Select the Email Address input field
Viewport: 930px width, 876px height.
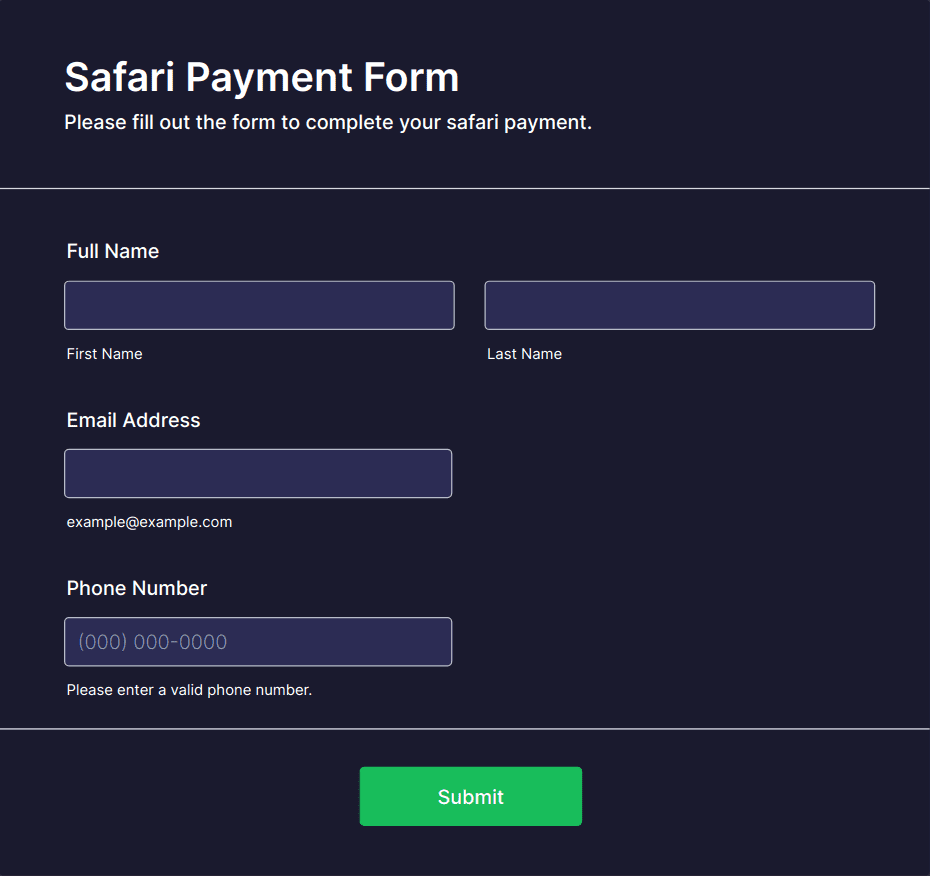[258, 473]
